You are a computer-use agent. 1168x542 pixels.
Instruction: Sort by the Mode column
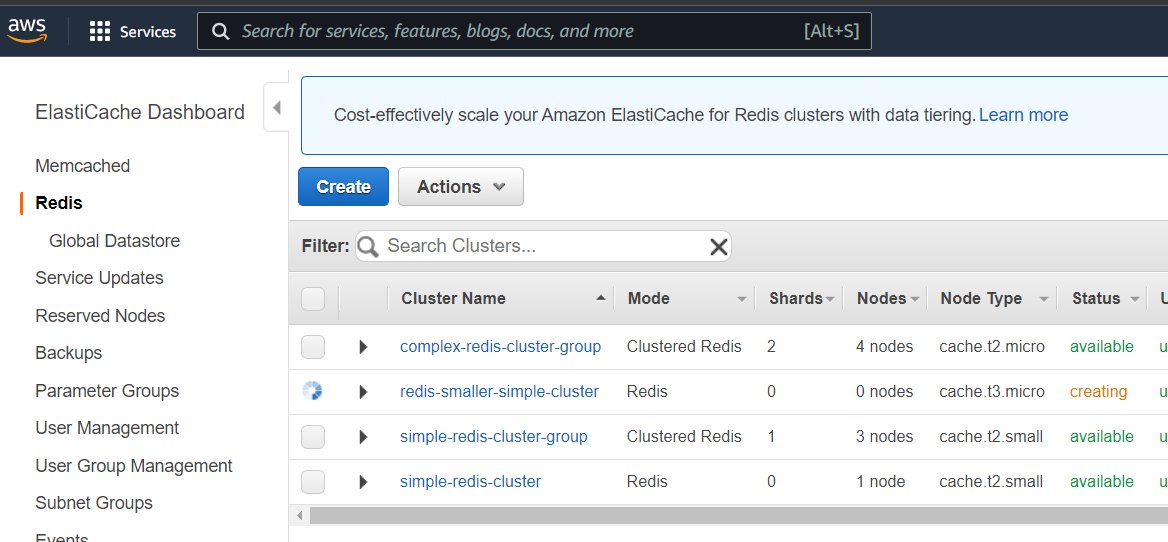[x=685, y=299]
